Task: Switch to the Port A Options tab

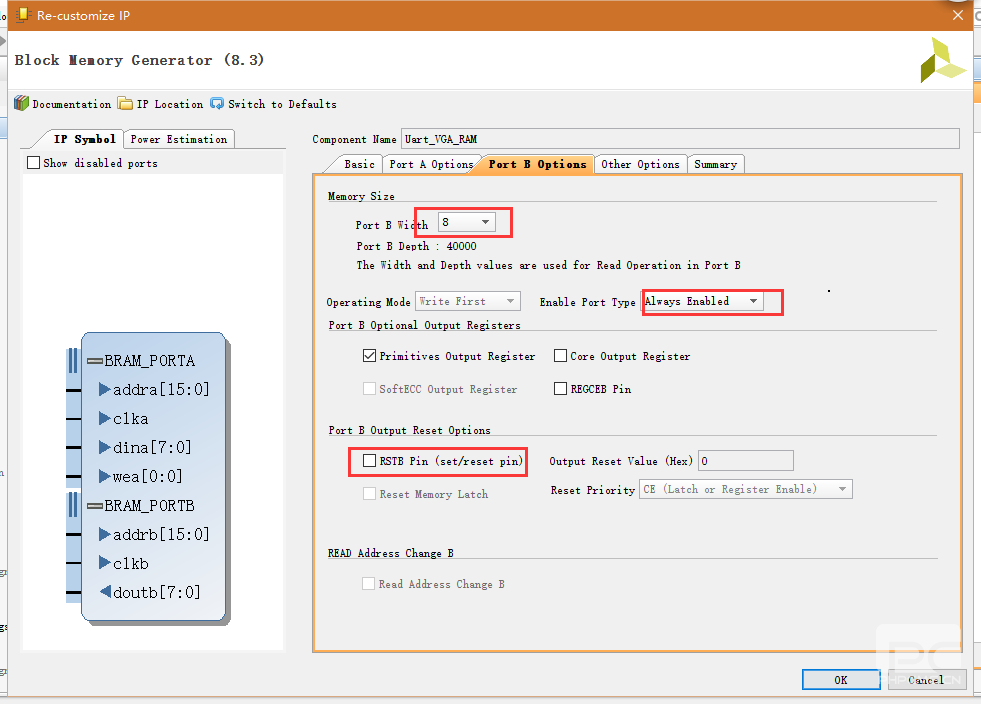Action: (431, 164)
